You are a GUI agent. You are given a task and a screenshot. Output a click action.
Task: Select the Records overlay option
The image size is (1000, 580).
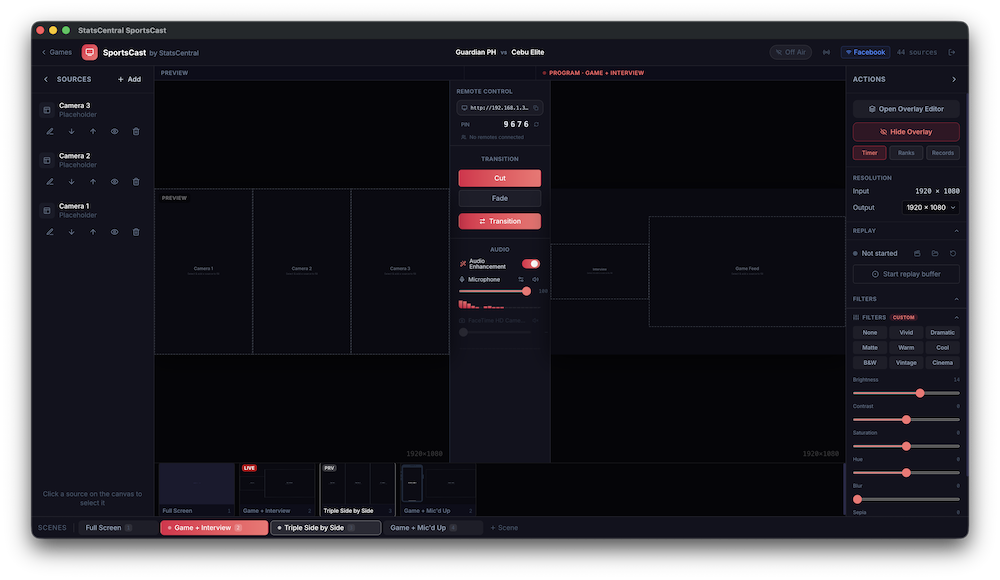point(942,152)
